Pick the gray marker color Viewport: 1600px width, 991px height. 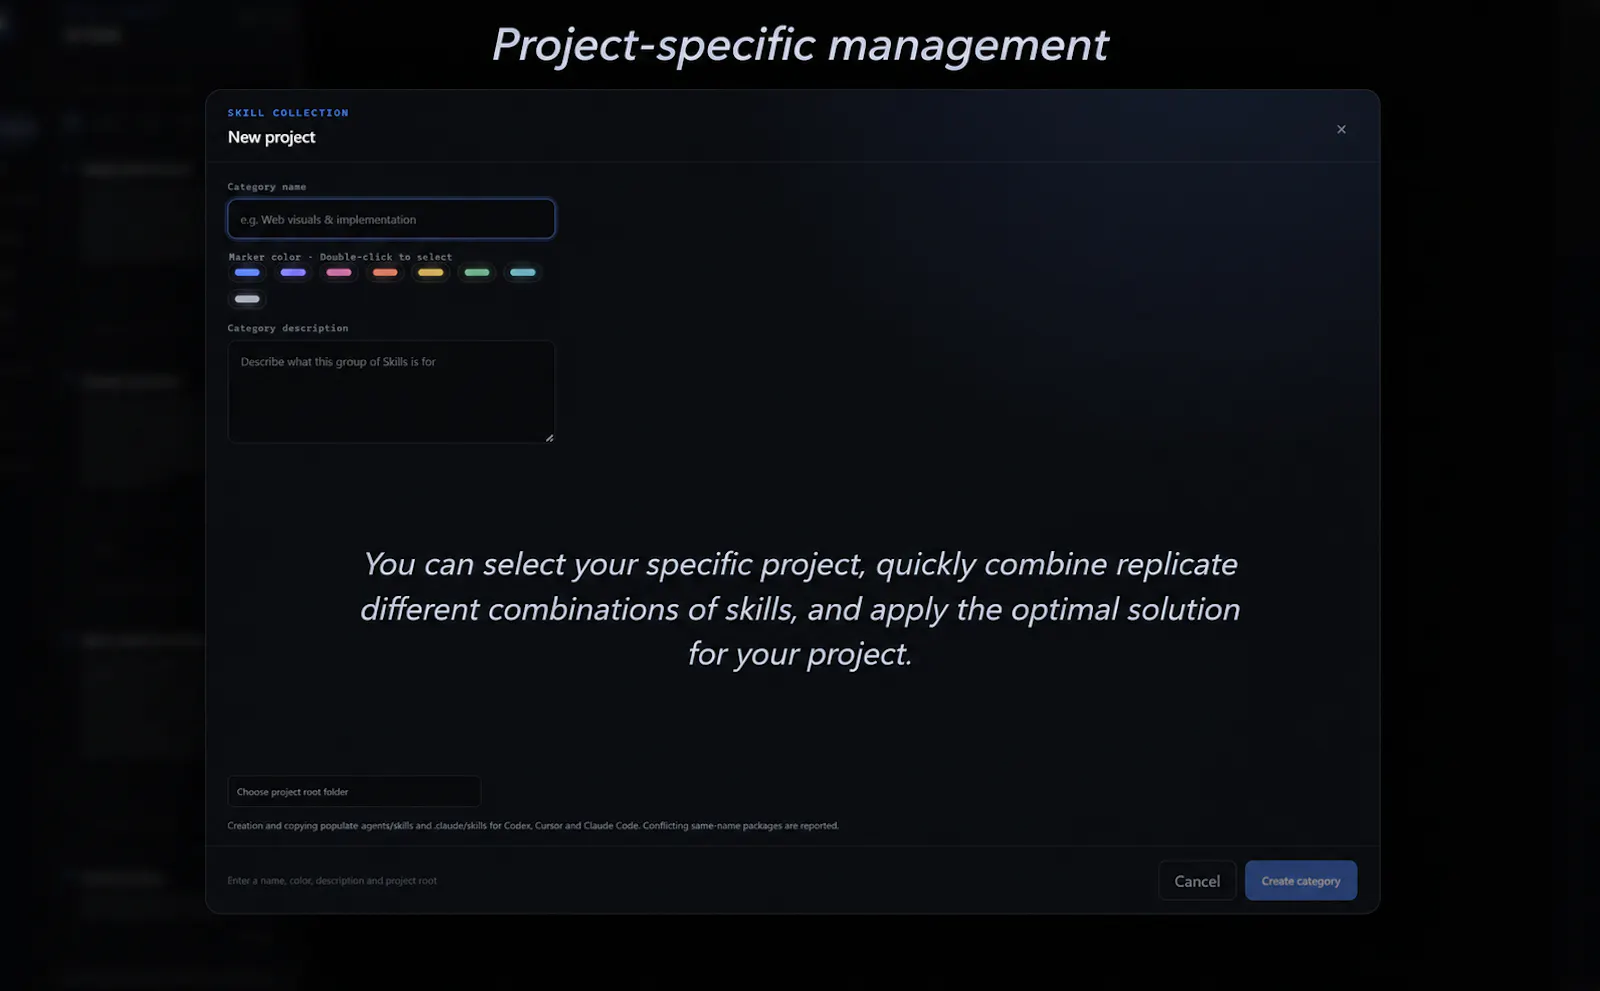click(x=247, y=299)
